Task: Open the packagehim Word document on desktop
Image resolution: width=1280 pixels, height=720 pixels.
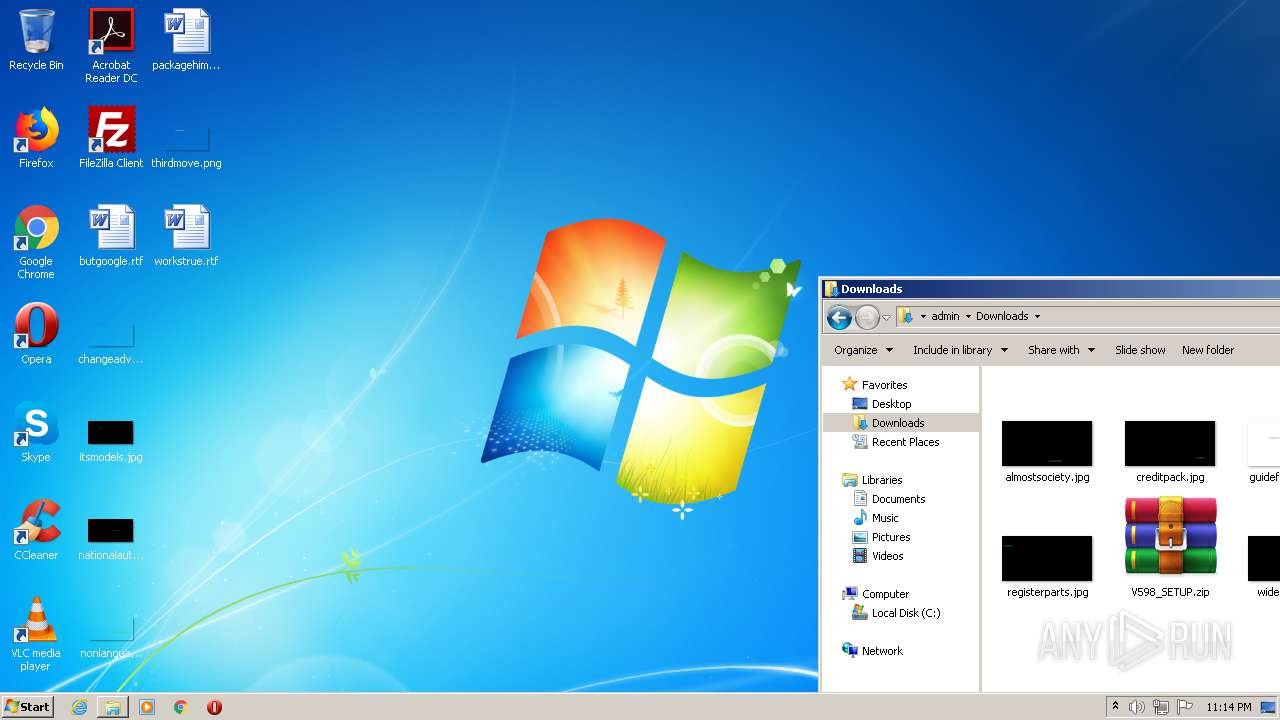Action: 186,40
